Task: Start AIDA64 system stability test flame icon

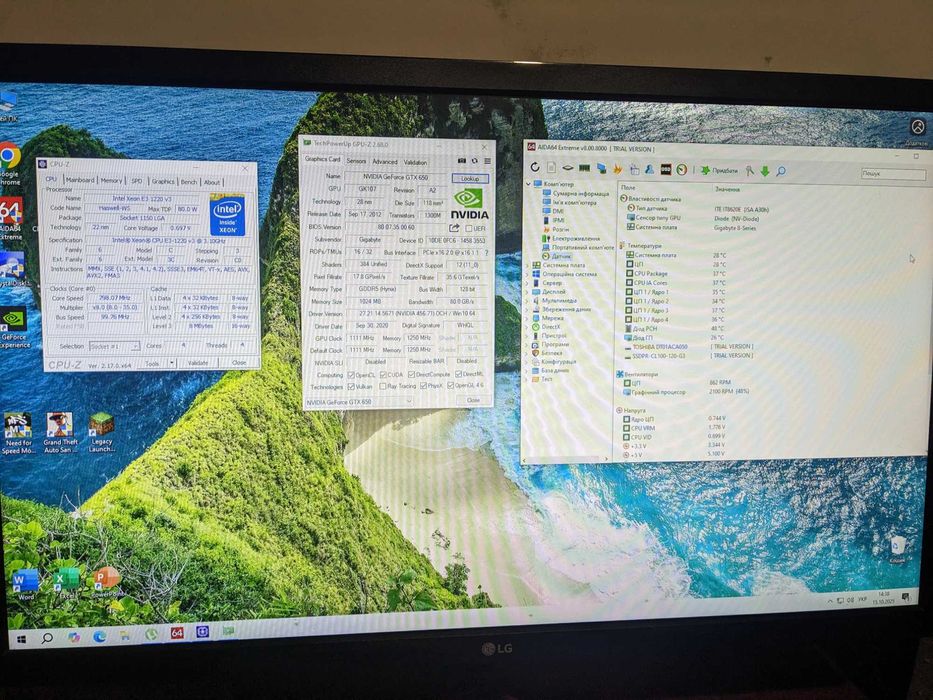Action: (x=618, y=170)
